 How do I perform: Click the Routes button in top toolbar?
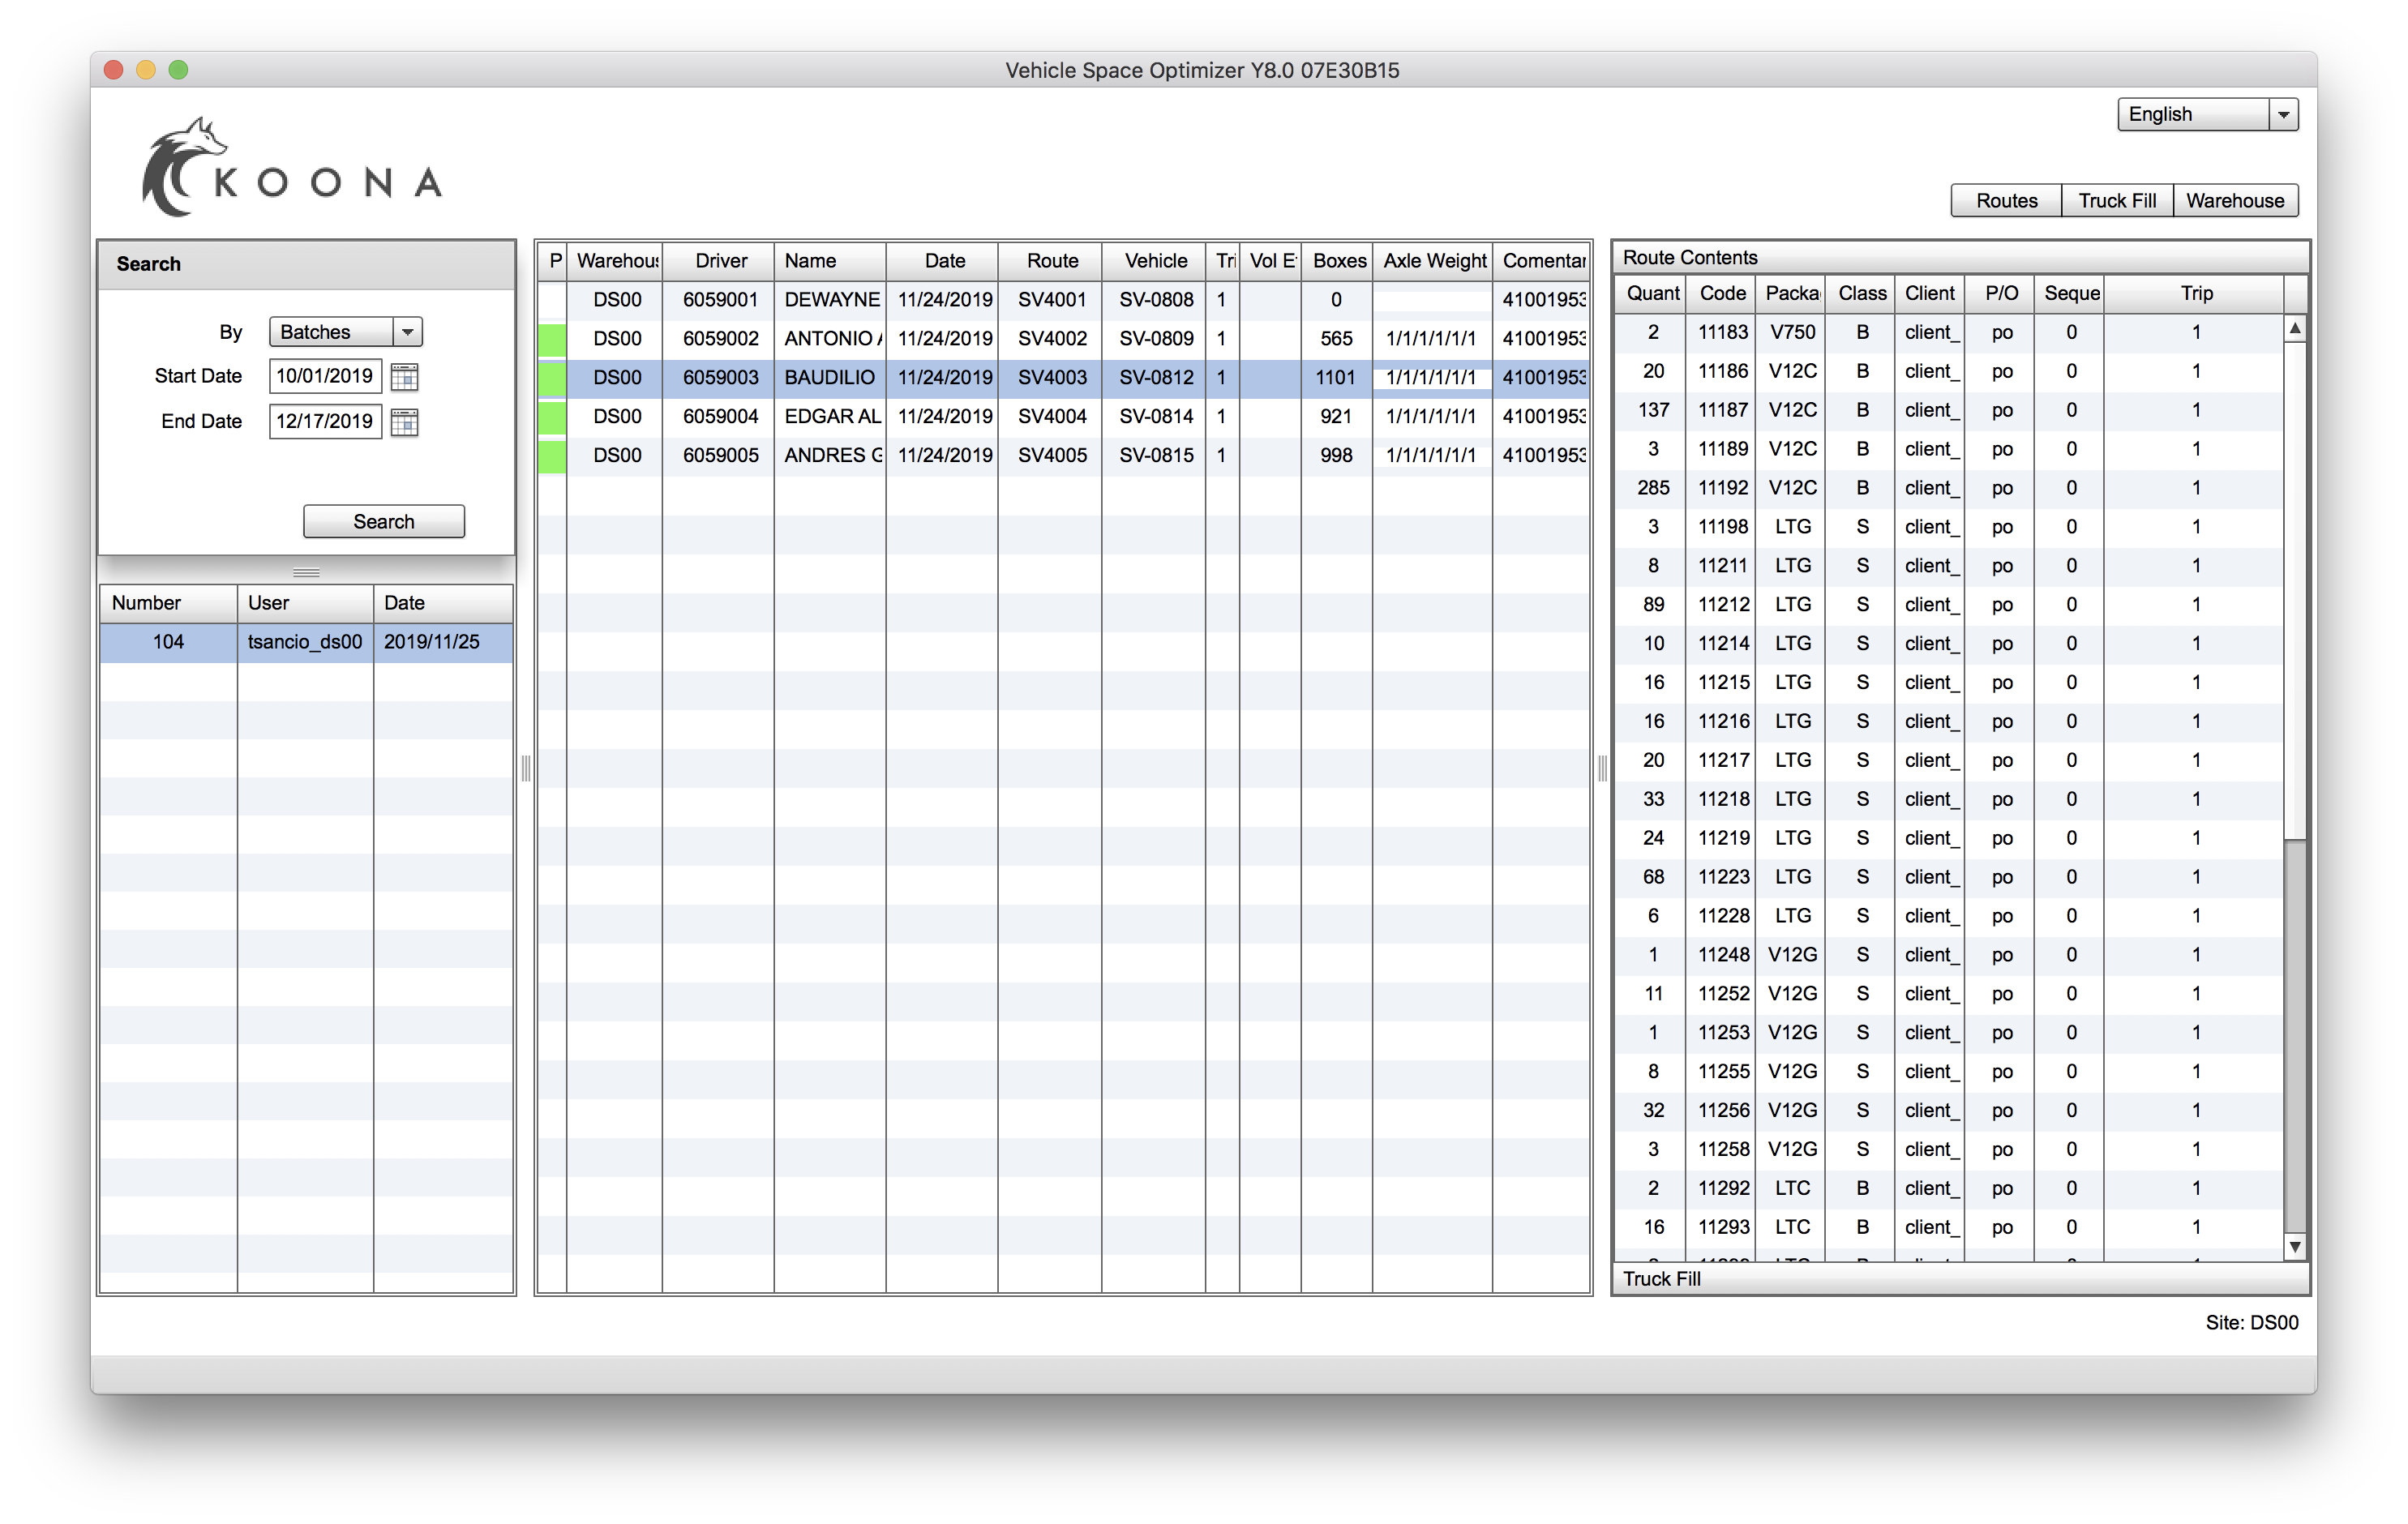(x=2006, y=199)
